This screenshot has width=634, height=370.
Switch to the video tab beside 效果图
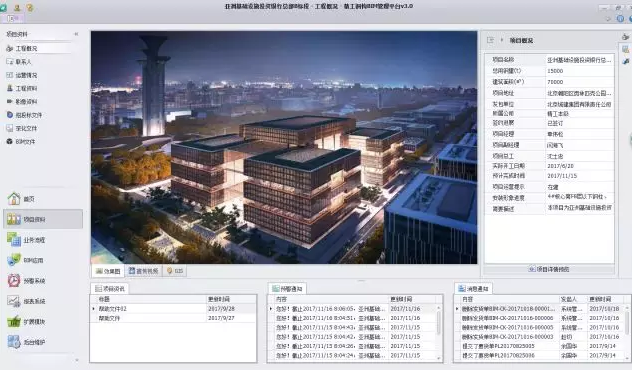coord(143,271)
